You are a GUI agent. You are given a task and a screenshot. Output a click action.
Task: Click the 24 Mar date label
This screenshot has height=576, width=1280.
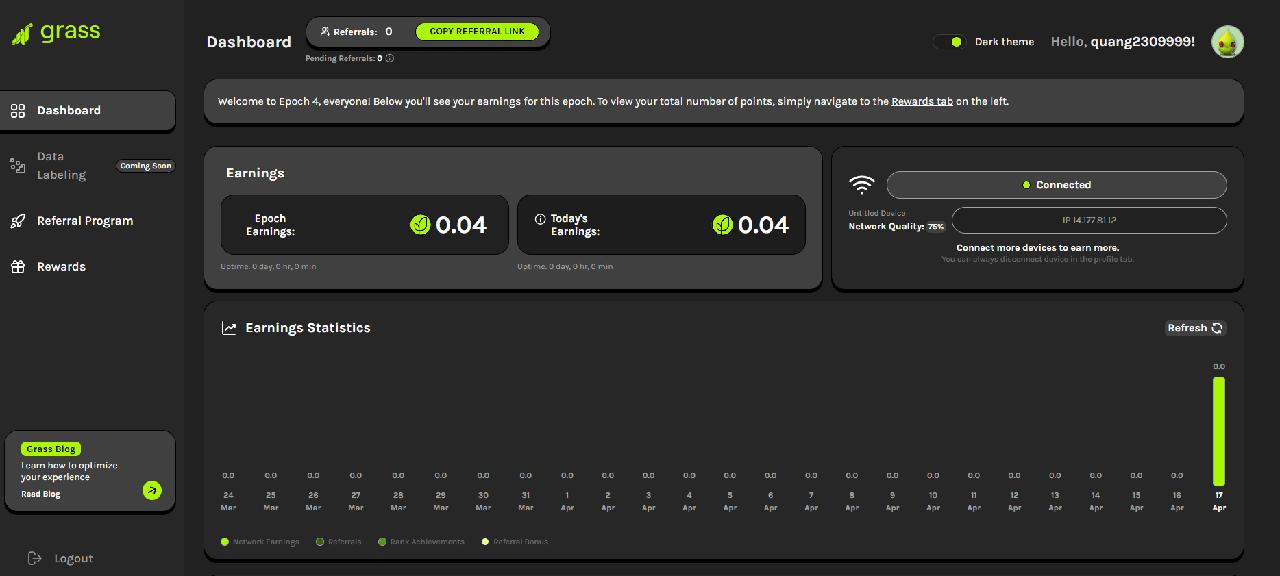[228, 501]
